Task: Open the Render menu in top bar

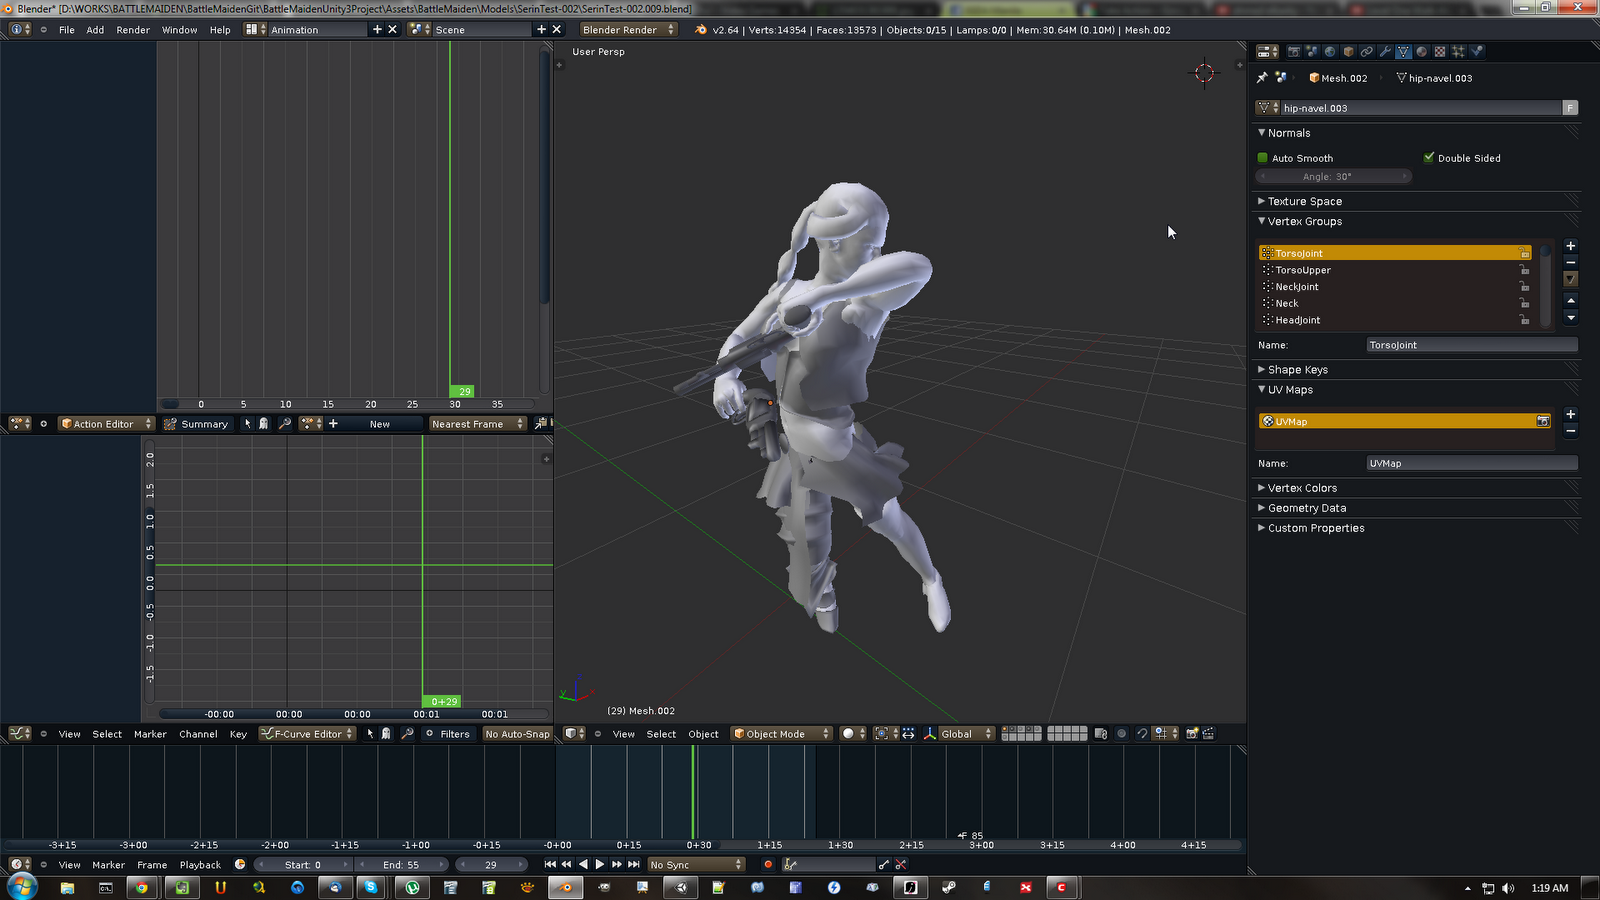Action: [133, 30]
